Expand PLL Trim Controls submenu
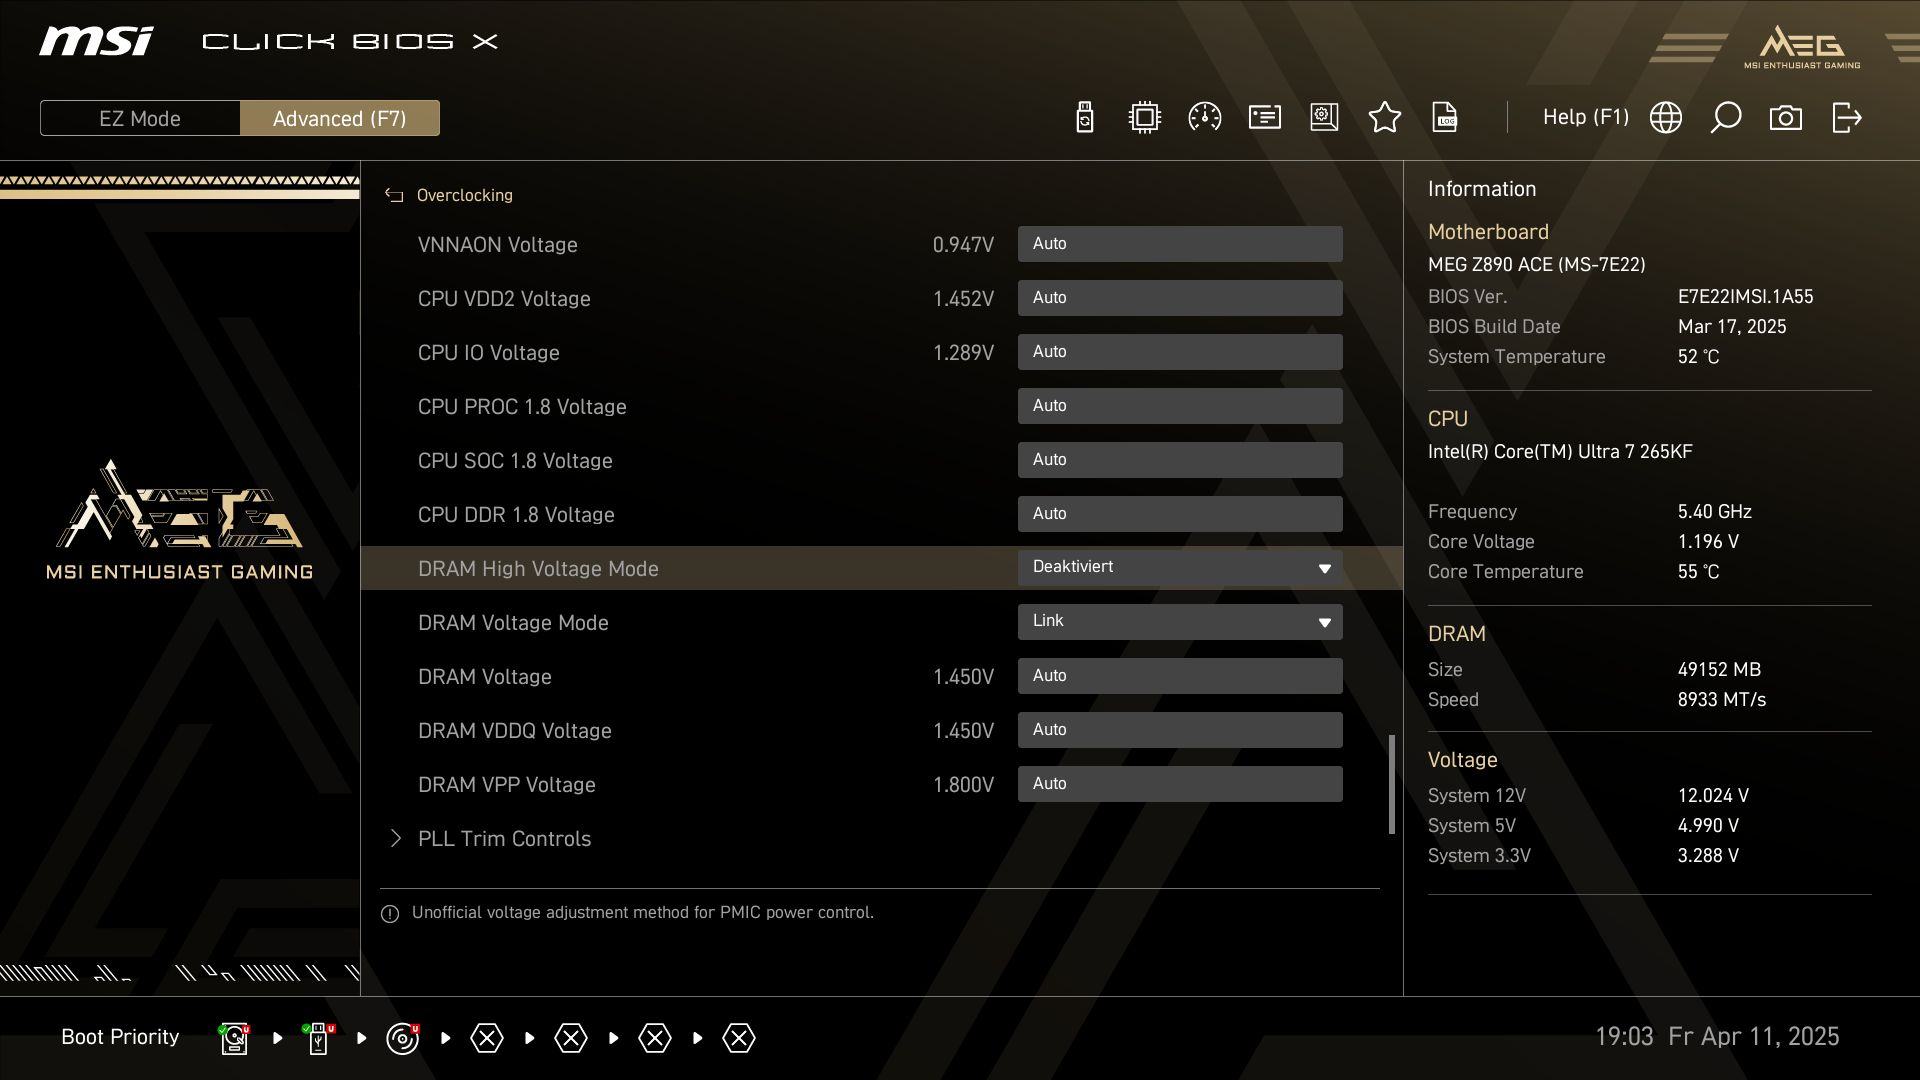 (504, 839)
